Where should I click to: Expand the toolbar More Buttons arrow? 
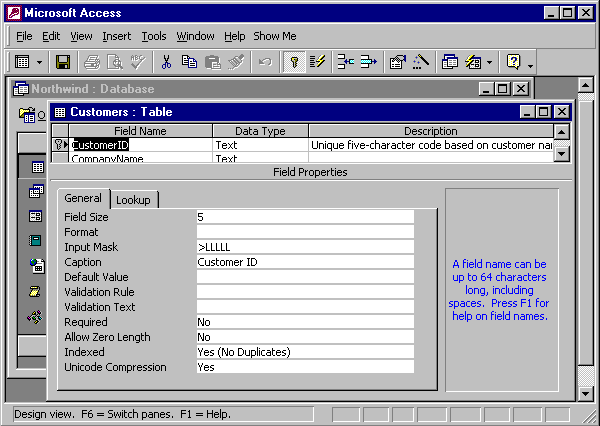[530, 66]
